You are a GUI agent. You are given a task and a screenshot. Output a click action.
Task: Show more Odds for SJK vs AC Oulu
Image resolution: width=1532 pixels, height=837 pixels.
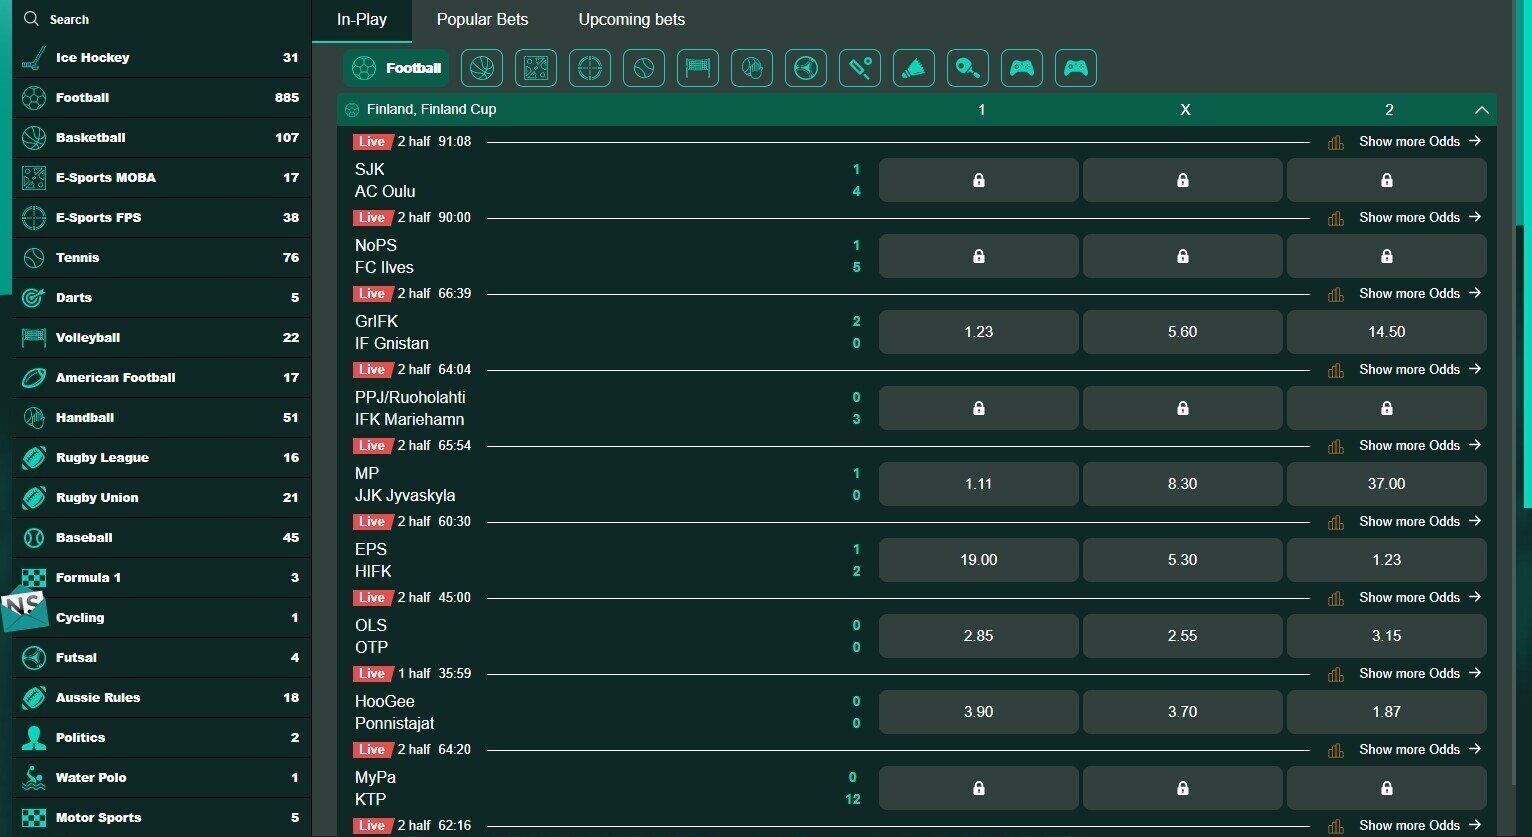[1420, 142]
